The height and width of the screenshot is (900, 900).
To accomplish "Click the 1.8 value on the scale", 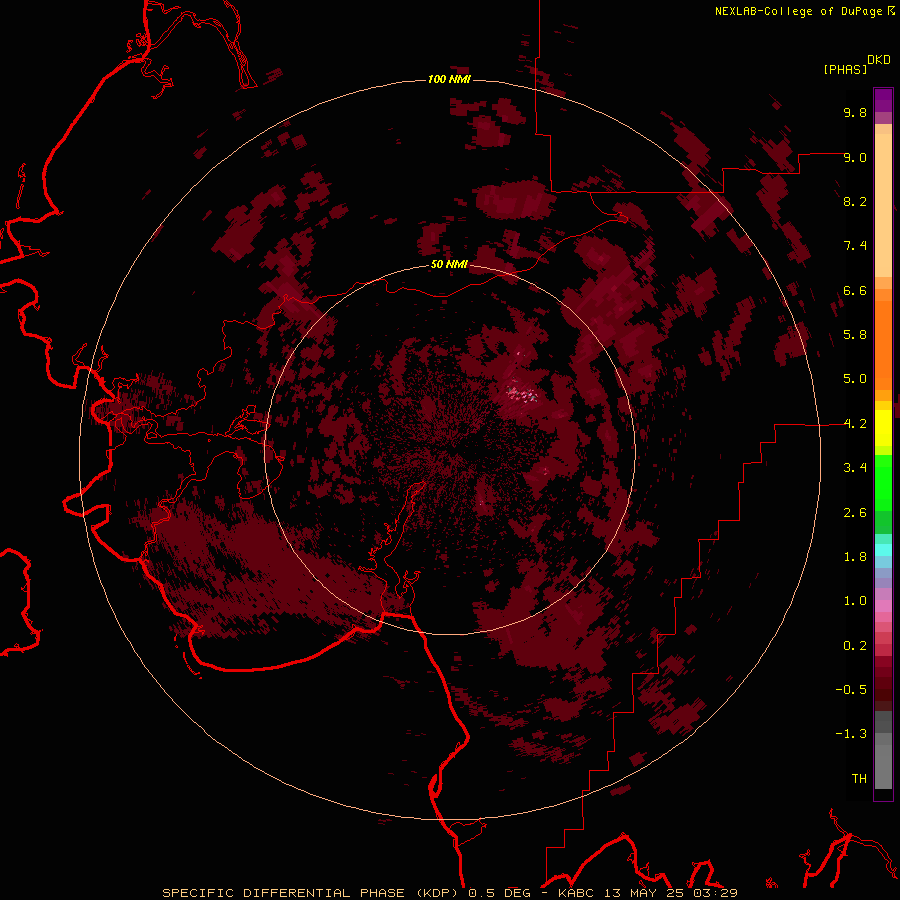I will pos(855,557).
